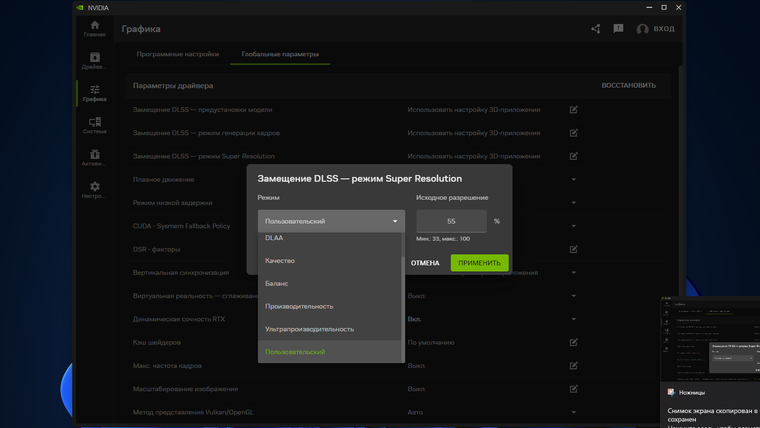This screenshot has width=760, height=428.
Task: Click the Метод представления value Авто
Action: coord(415,412)
